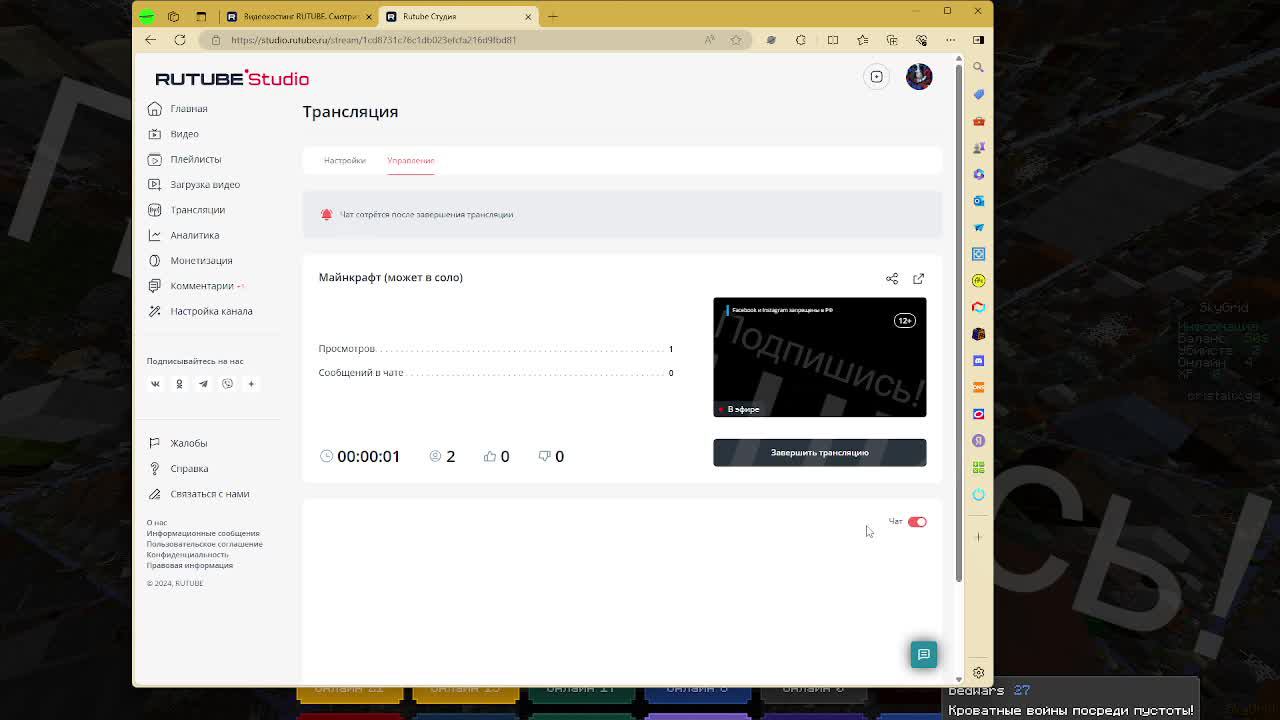This screenshot has width=1280, height=720.
Task: Open Edge sidebar settings gear
Action: (978, 673)
